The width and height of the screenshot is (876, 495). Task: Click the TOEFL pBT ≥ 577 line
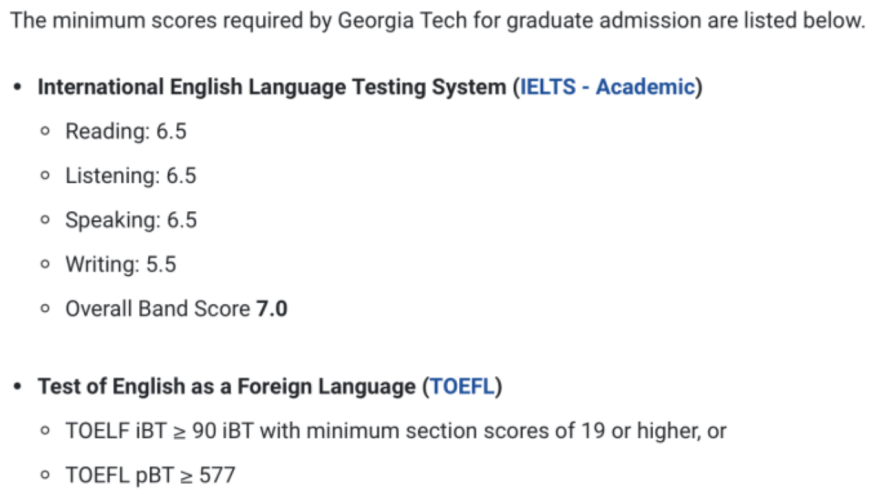pyautogui.click(x=150, y=475)
